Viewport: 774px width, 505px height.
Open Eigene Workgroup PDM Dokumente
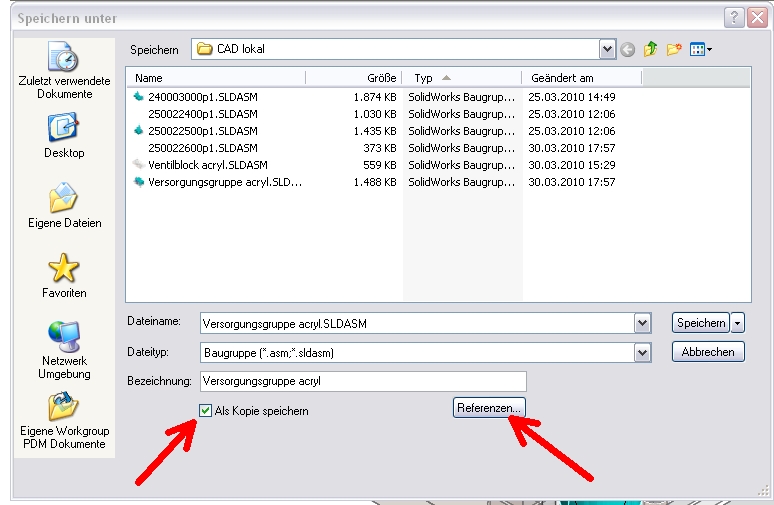[x=64, y=421]
